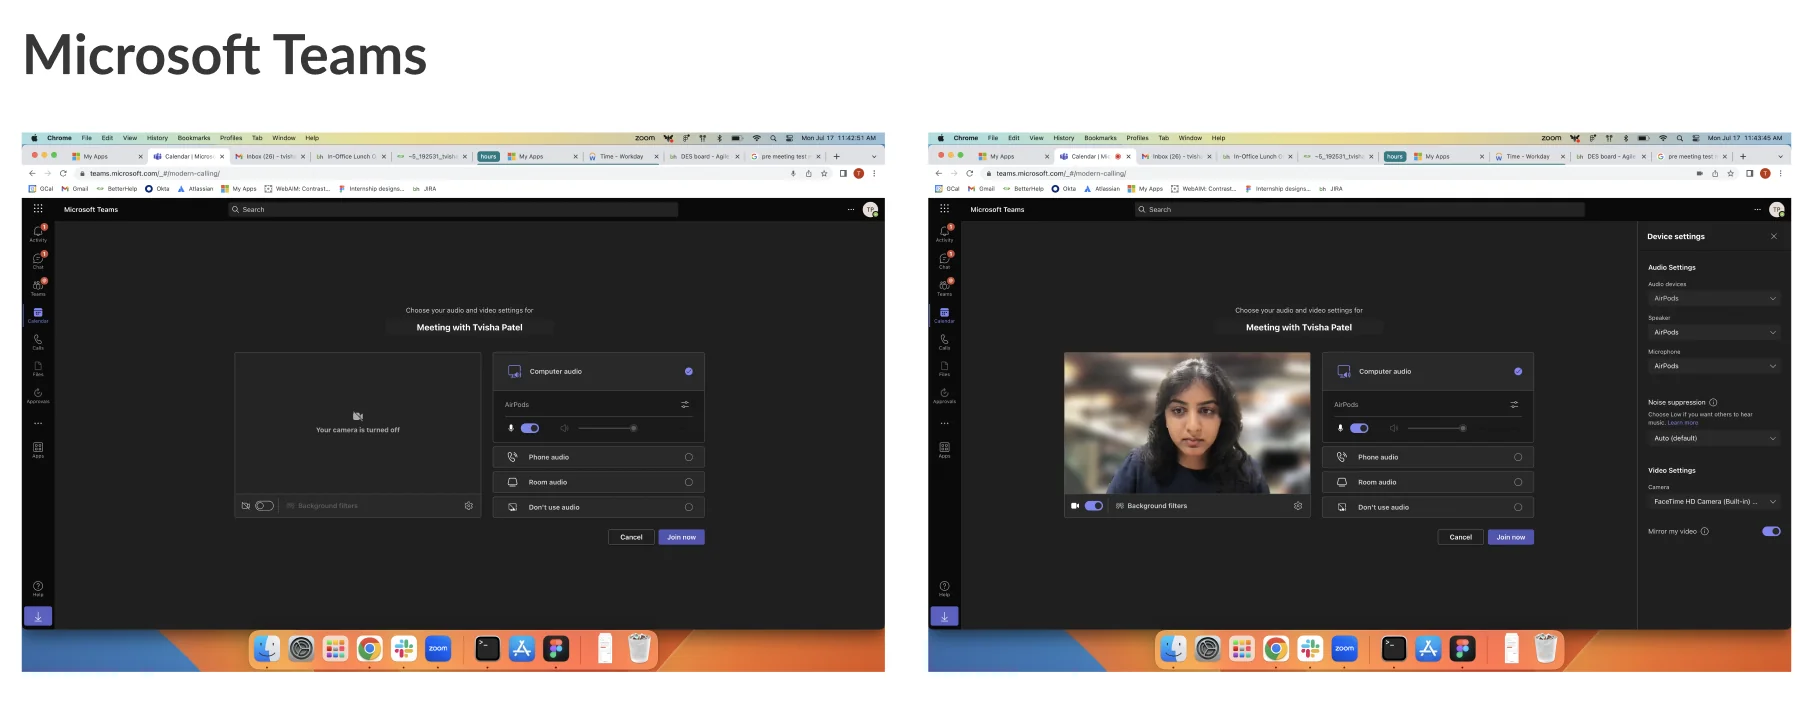Click Mirror my video info icon
The height and width of the screenshot is (716, 1820).
pyautogui.click(x=1705, y=531)
